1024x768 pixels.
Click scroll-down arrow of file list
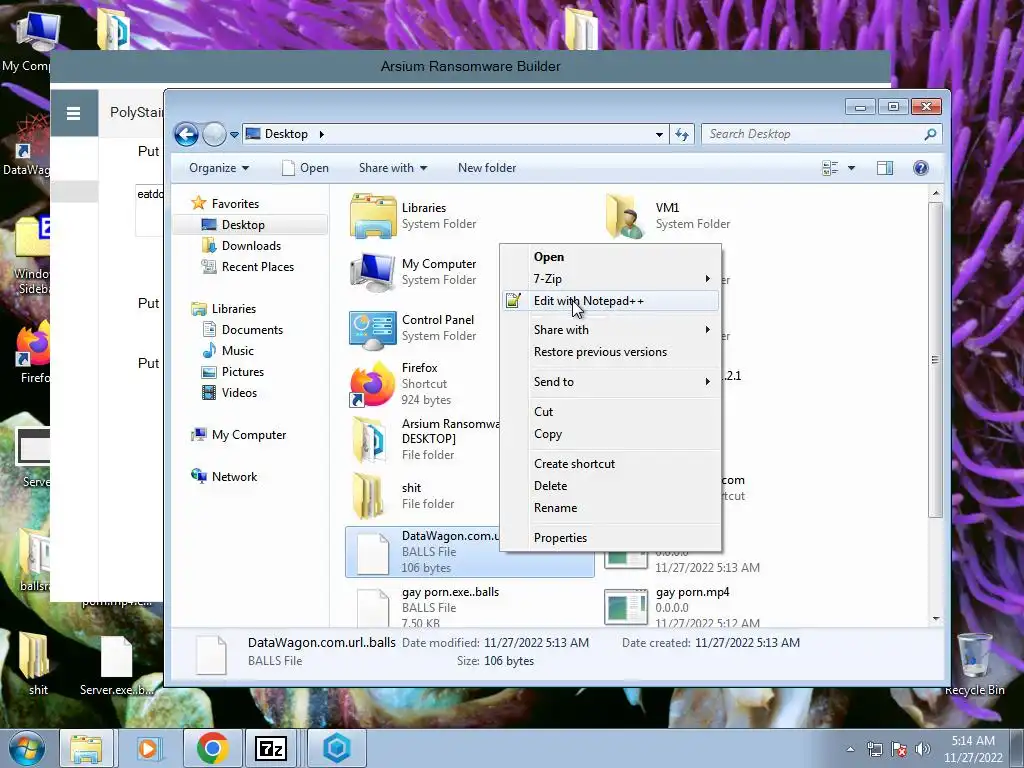click(936, 618)
